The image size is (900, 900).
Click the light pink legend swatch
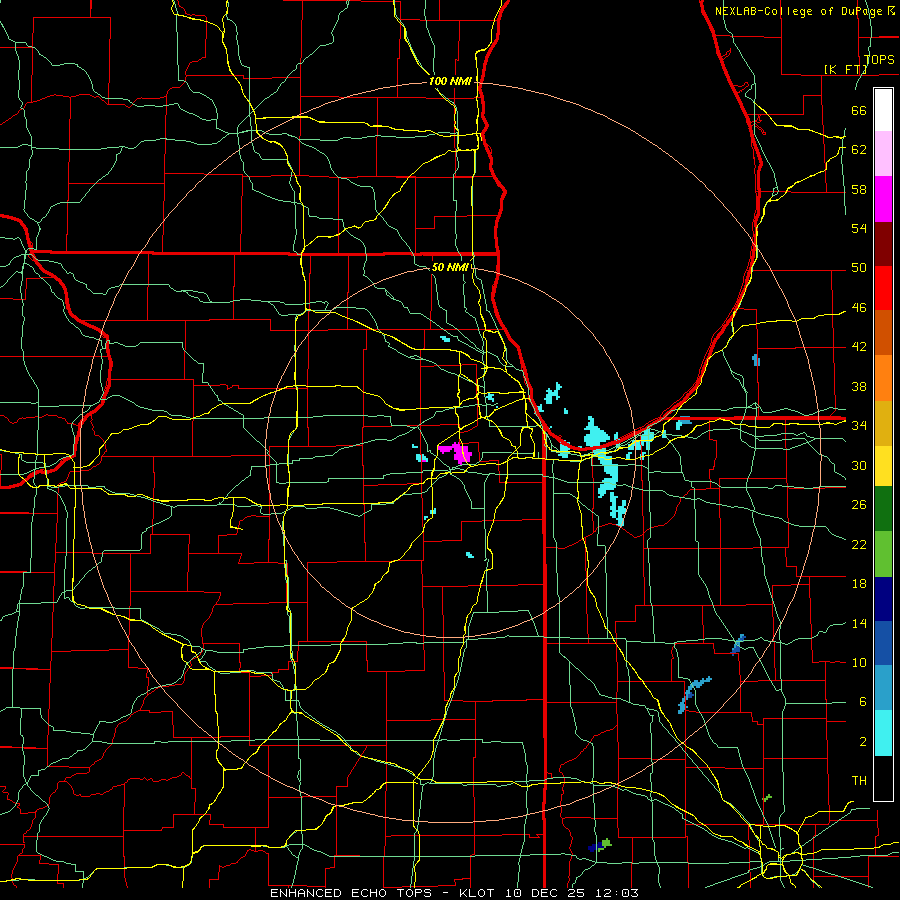tap(883, 154)
